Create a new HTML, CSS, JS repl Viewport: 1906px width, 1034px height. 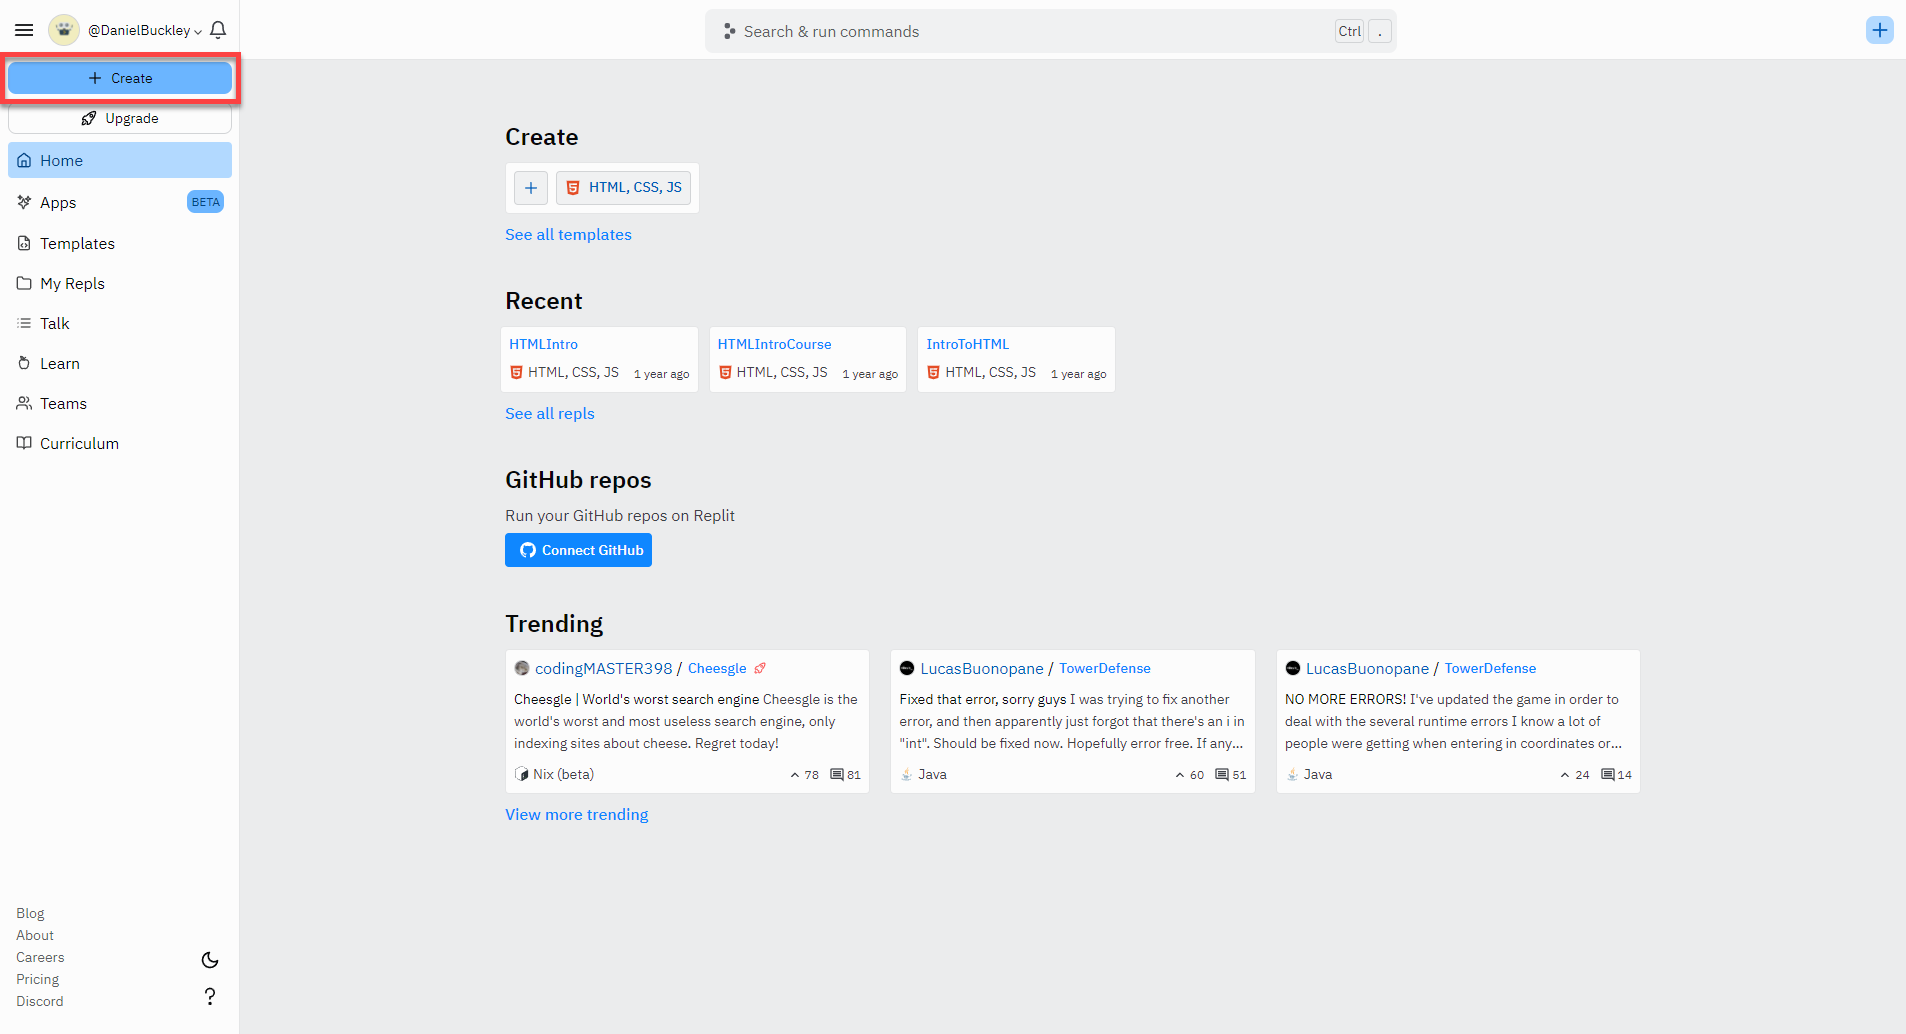[623, 188]
